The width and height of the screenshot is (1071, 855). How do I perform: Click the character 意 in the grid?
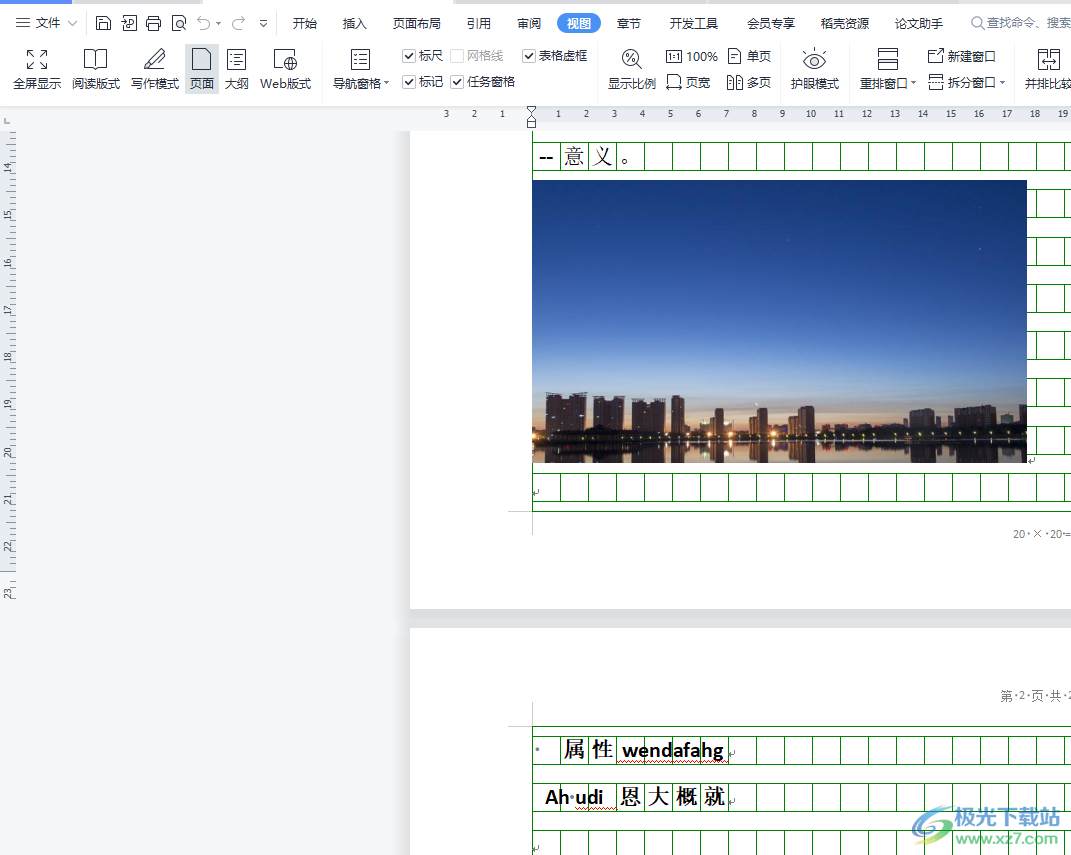[574, 156]
